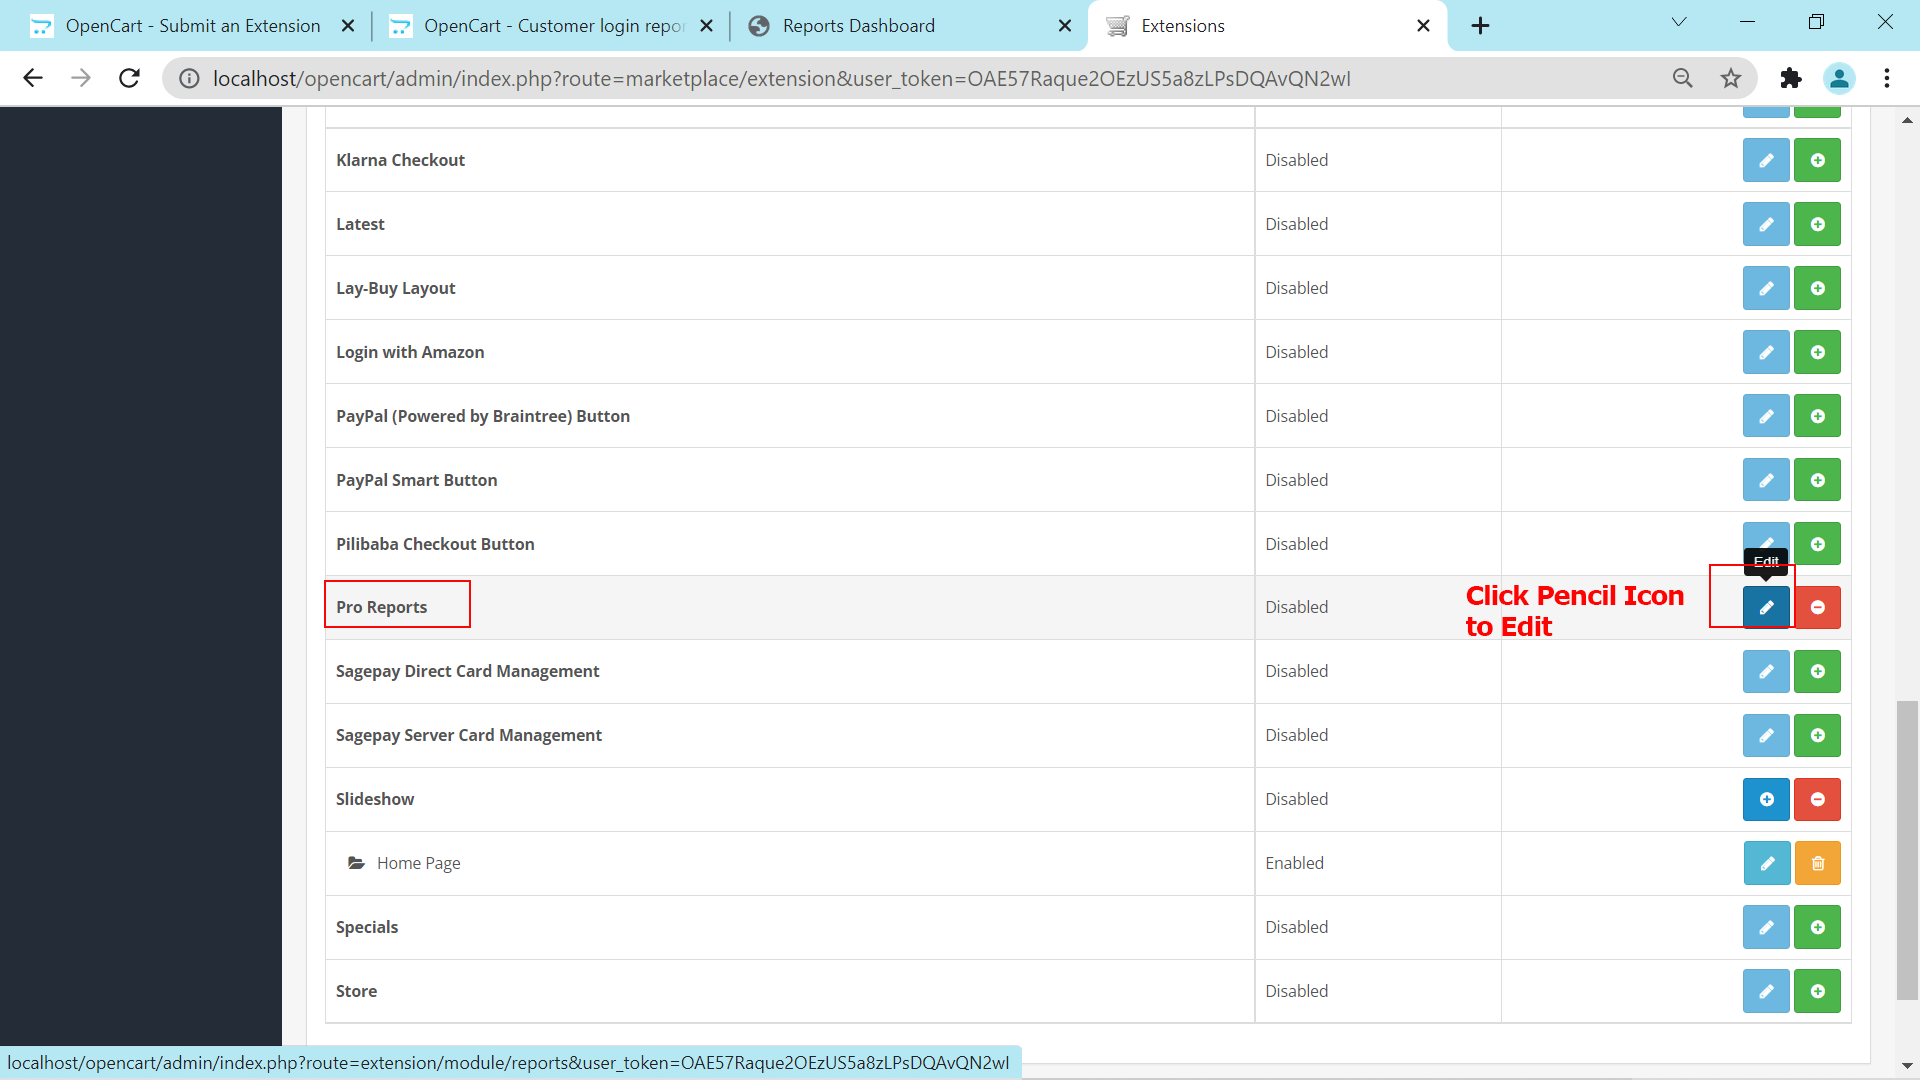Install Lay-Buy Layout with green plus

[x=1817, y=288]
